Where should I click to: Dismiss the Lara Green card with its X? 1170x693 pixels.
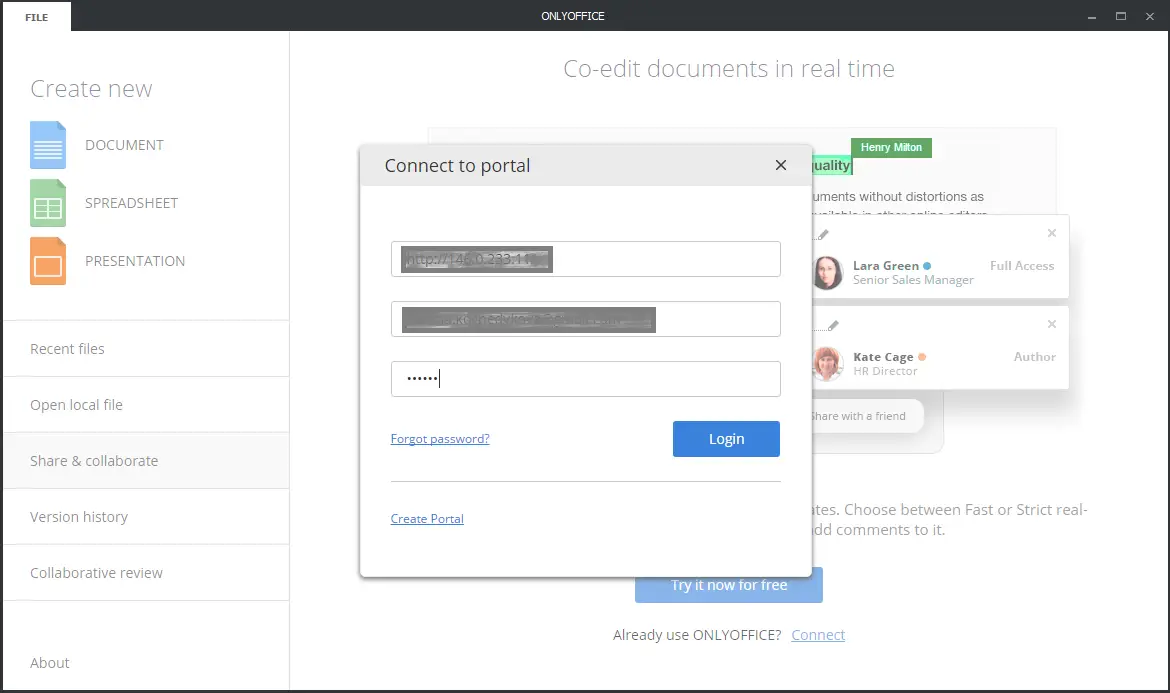1051,233
